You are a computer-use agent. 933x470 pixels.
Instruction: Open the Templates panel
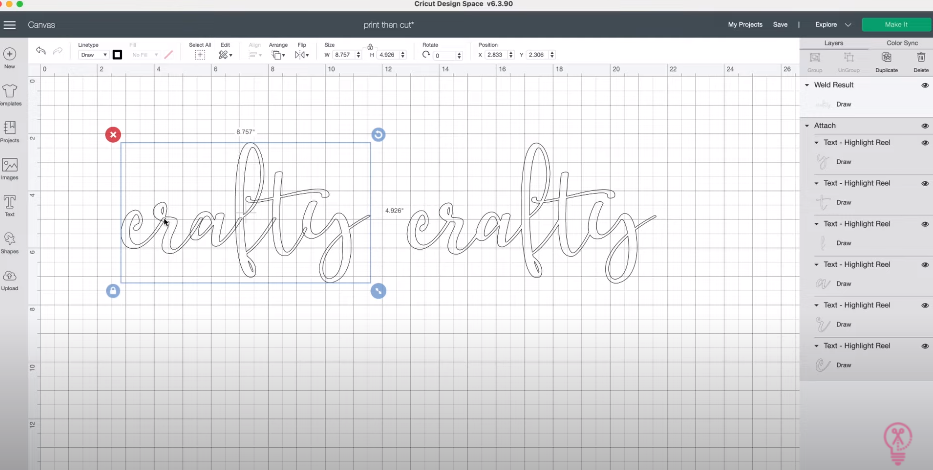(10, 95)
